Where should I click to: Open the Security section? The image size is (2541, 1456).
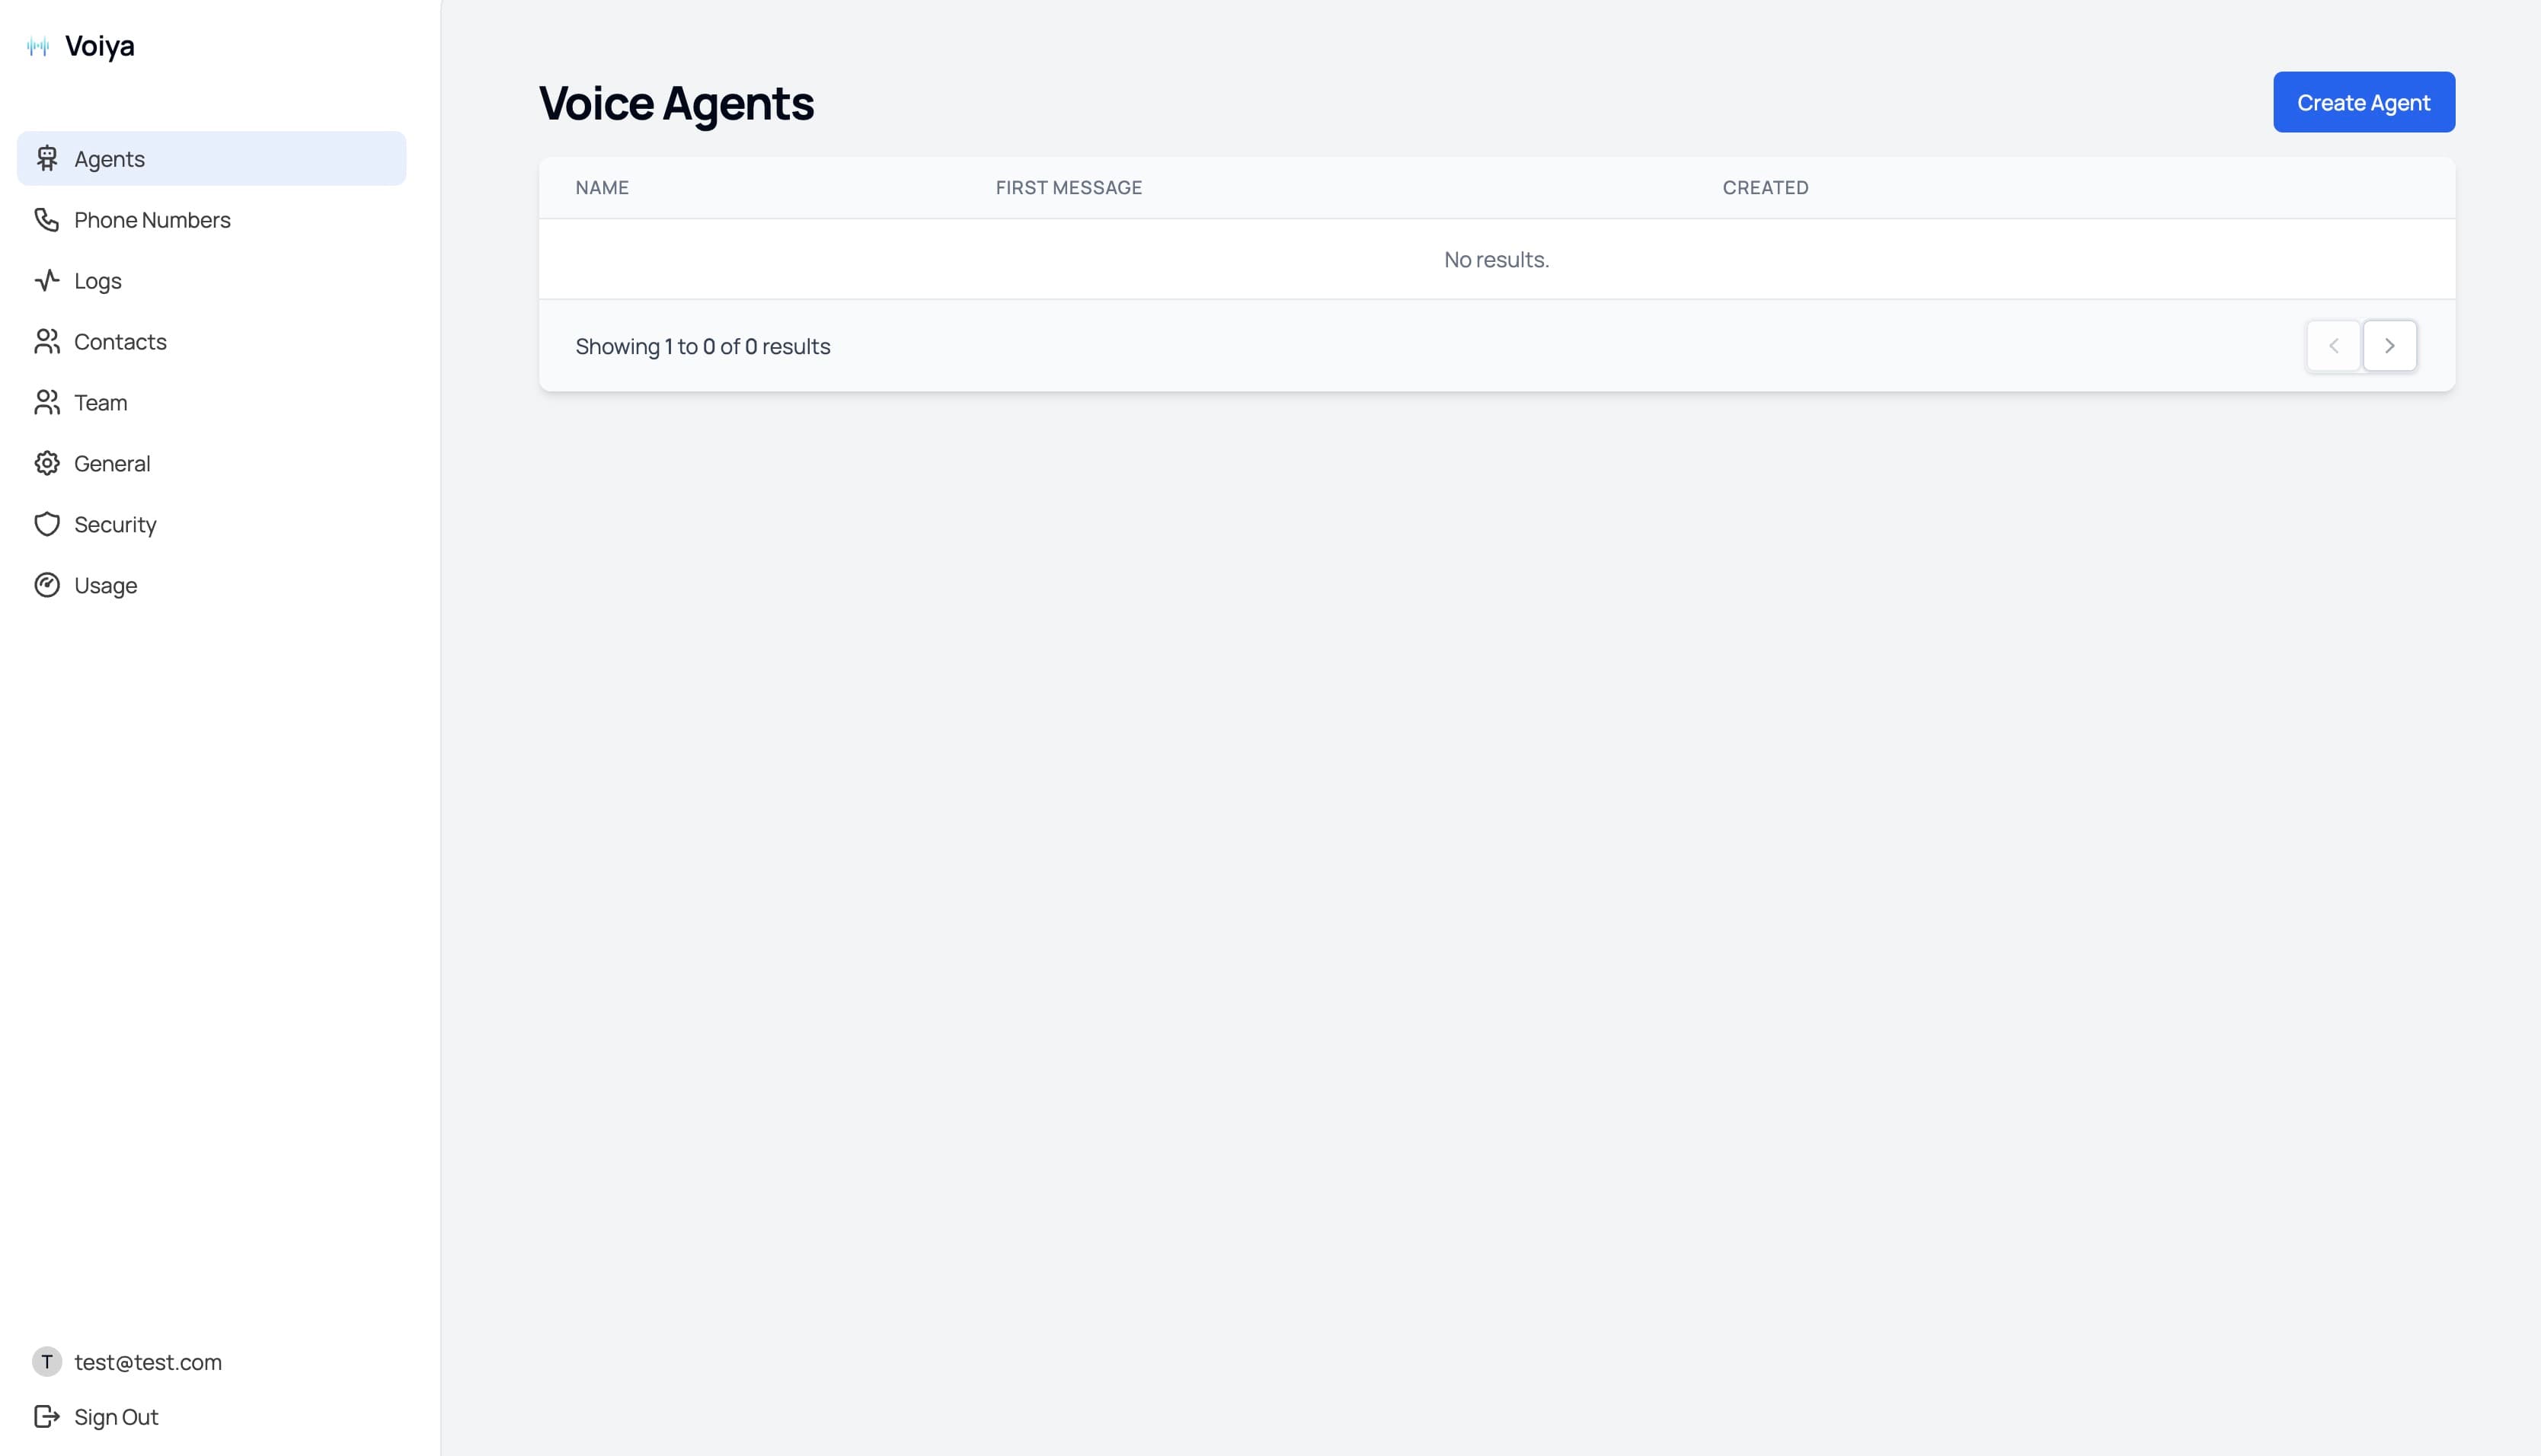pos(212,524)
